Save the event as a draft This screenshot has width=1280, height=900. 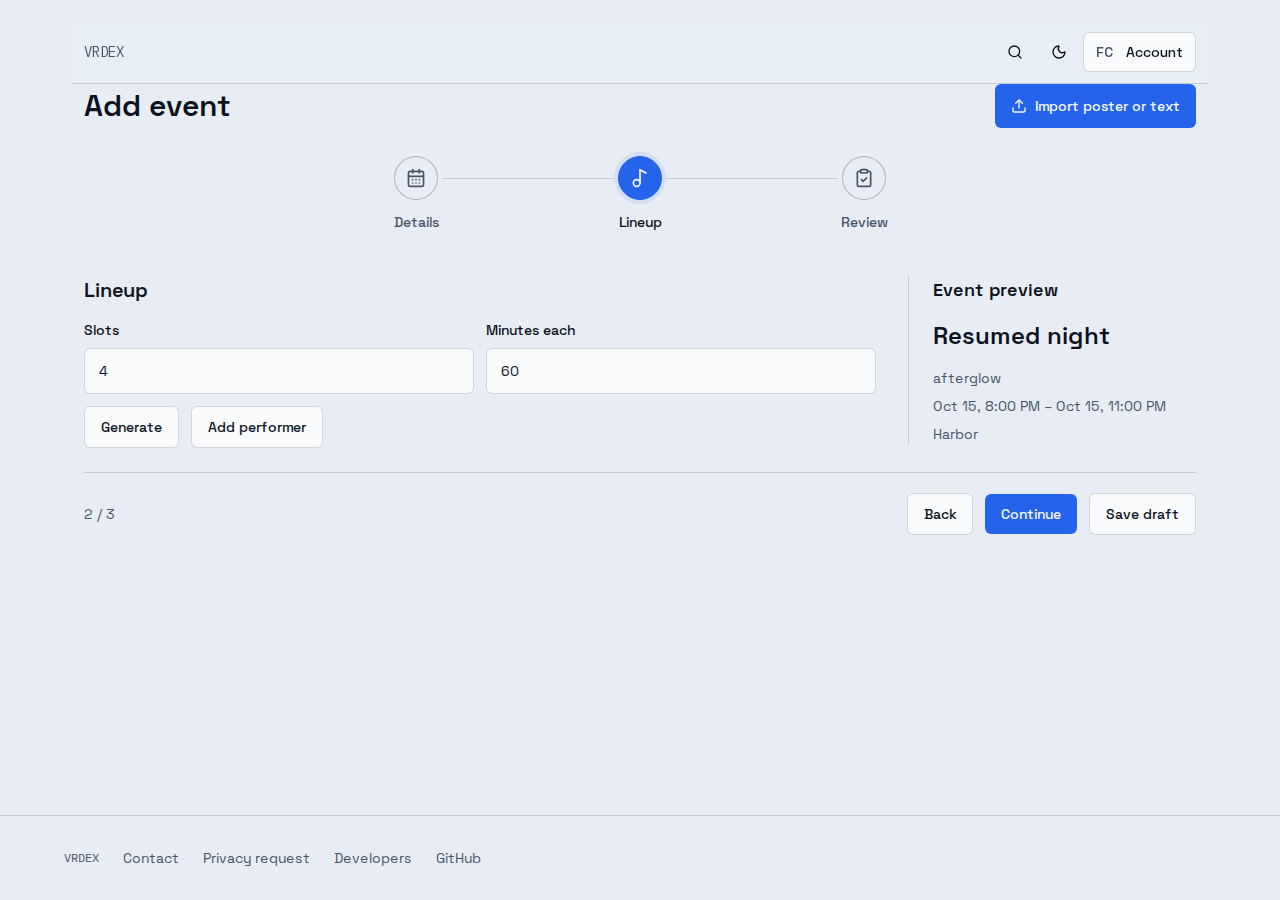pos(1142,514)
